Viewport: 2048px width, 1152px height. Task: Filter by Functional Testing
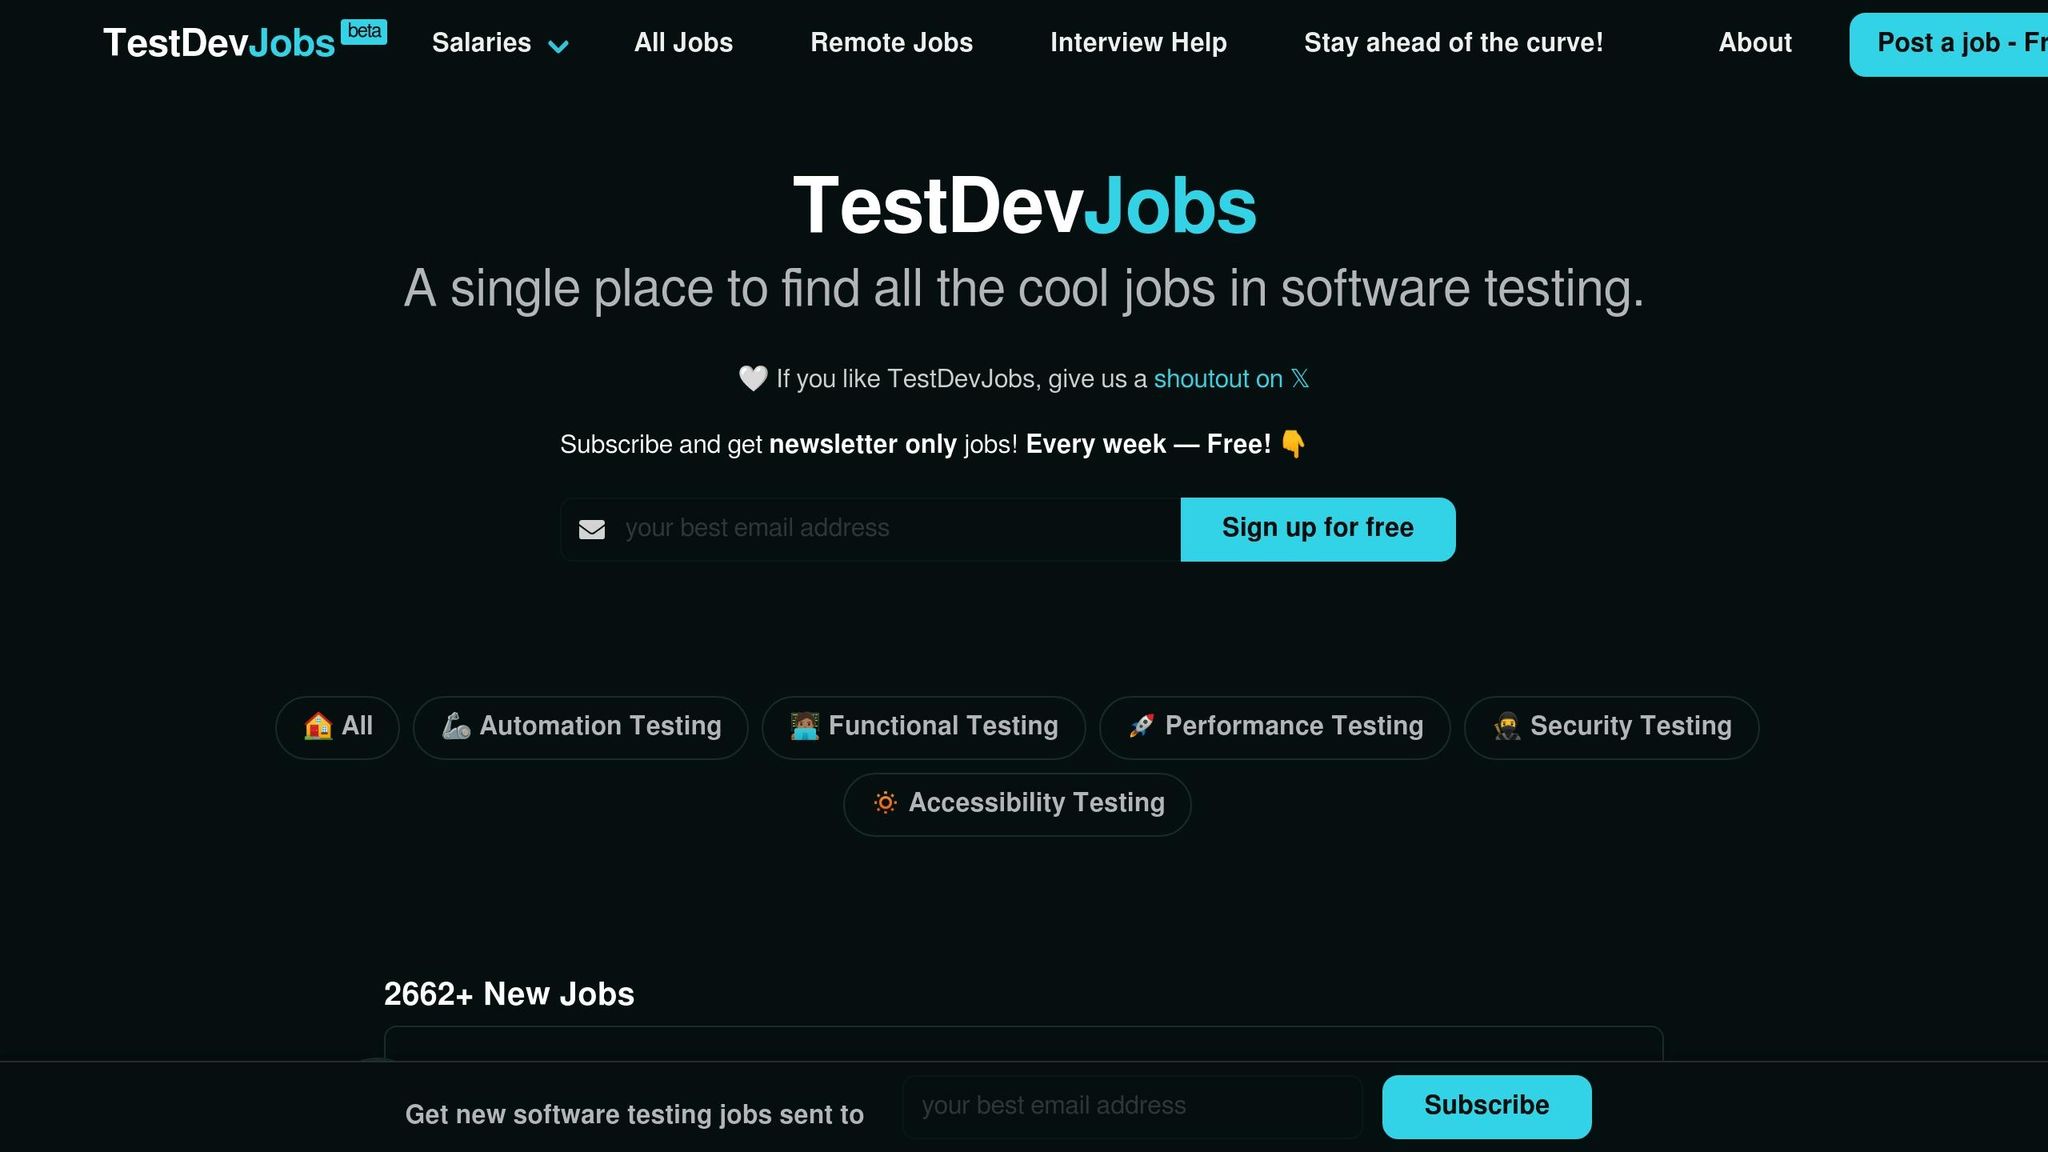click(x=923, y=727)
